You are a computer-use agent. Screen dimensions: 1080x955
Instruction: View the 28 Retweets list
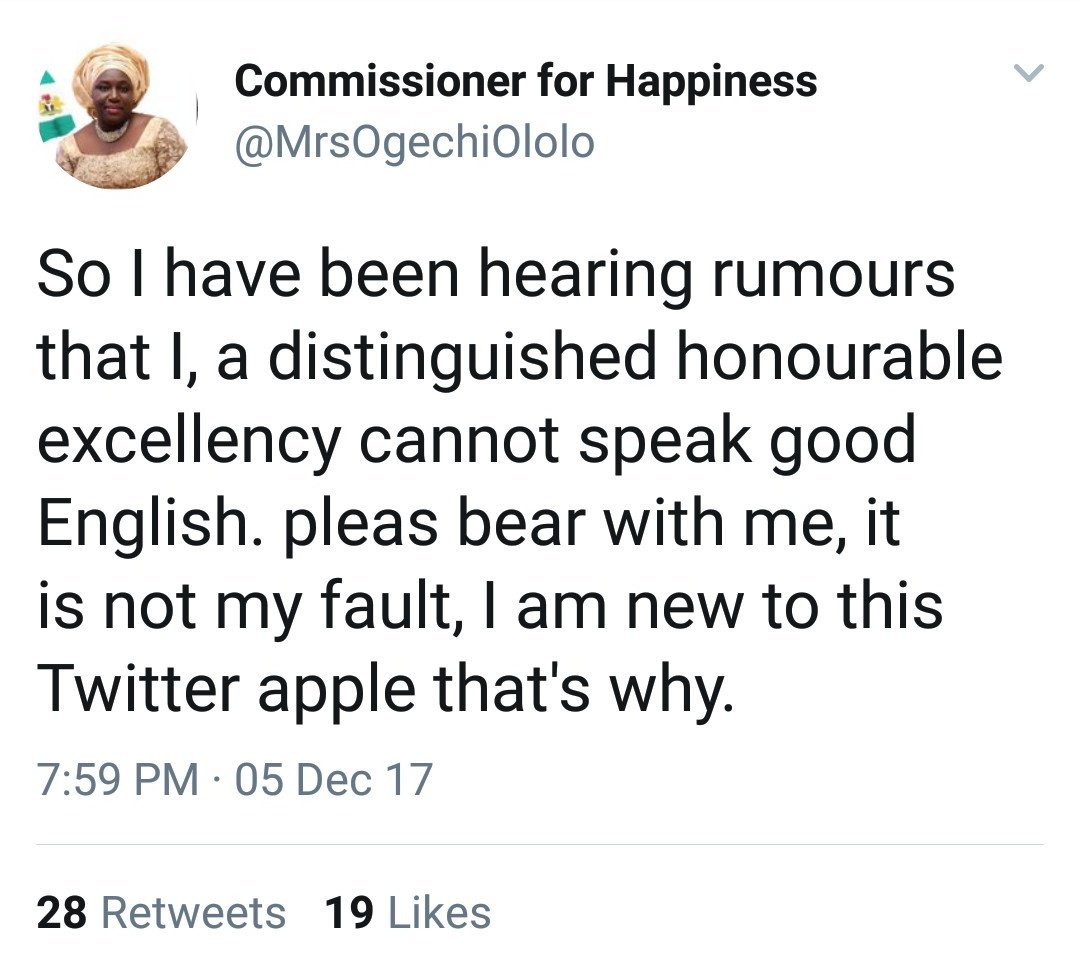[x=161, y=913]
